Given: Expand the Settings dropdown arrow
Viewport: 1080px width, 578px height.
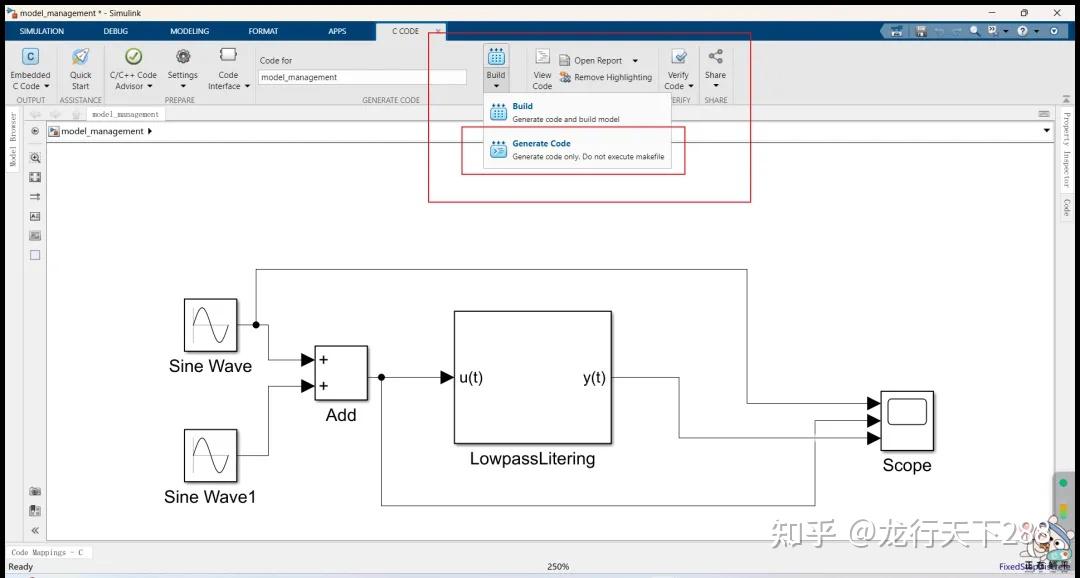Looking at the screenshot, I should coord(183,87).
